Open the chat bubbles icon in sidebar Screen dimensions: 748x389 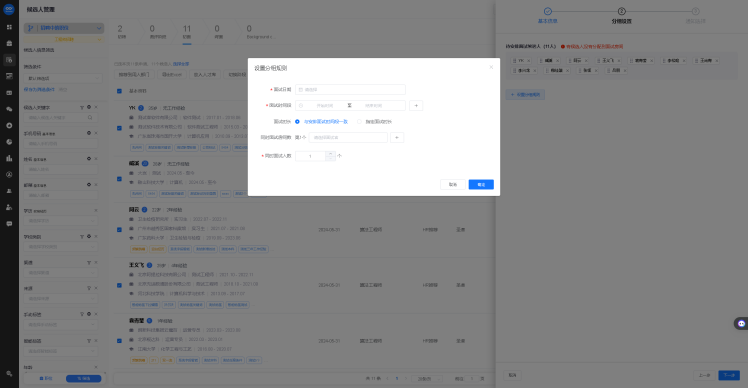(9, 109)
